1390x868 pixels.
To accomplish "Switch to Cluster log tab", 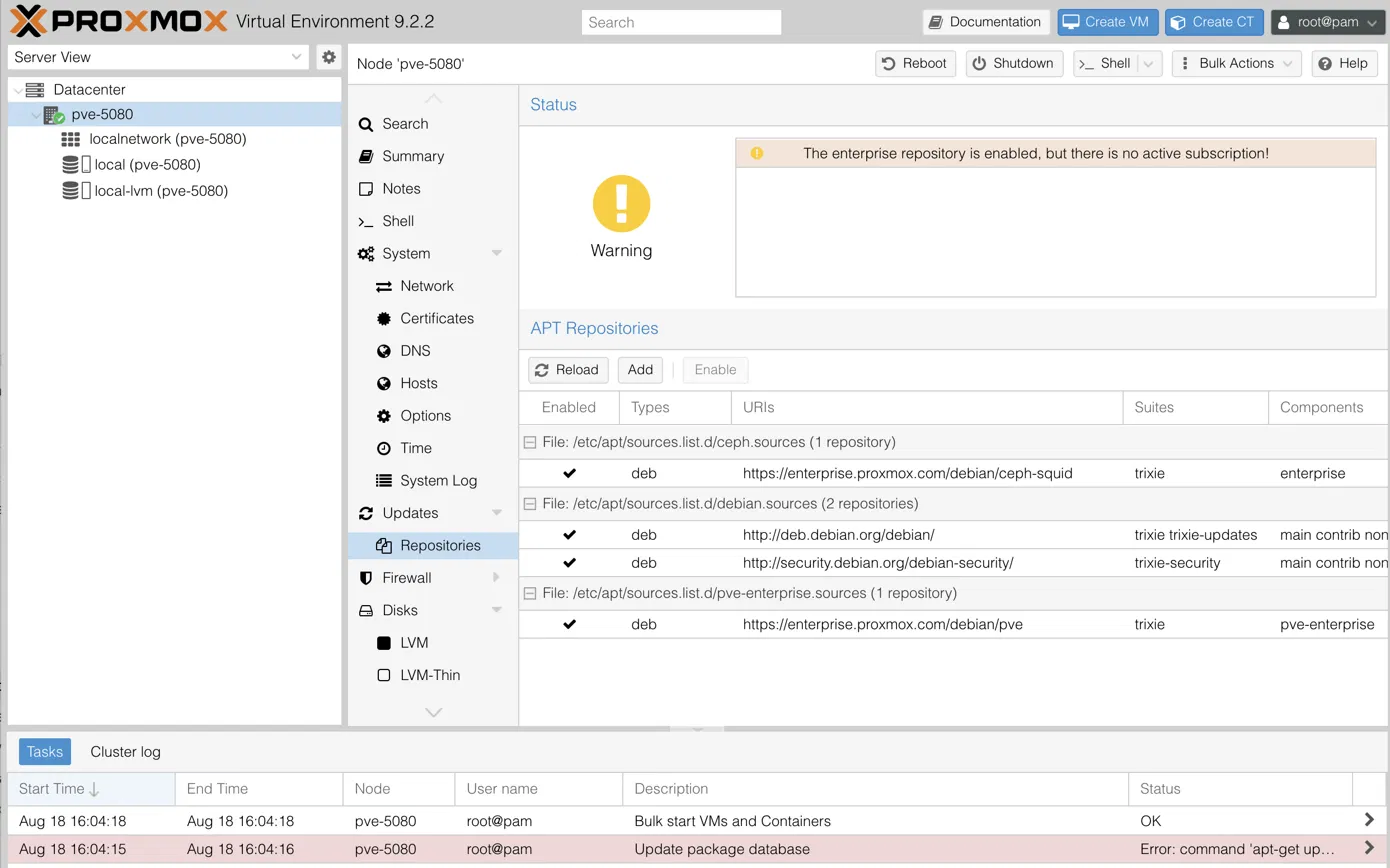I will [125, 752].
